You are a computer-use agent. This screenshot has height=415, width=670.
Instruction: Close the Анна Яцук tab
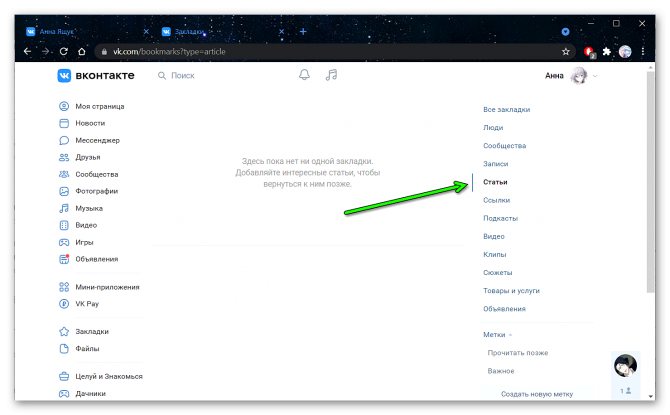146,32
